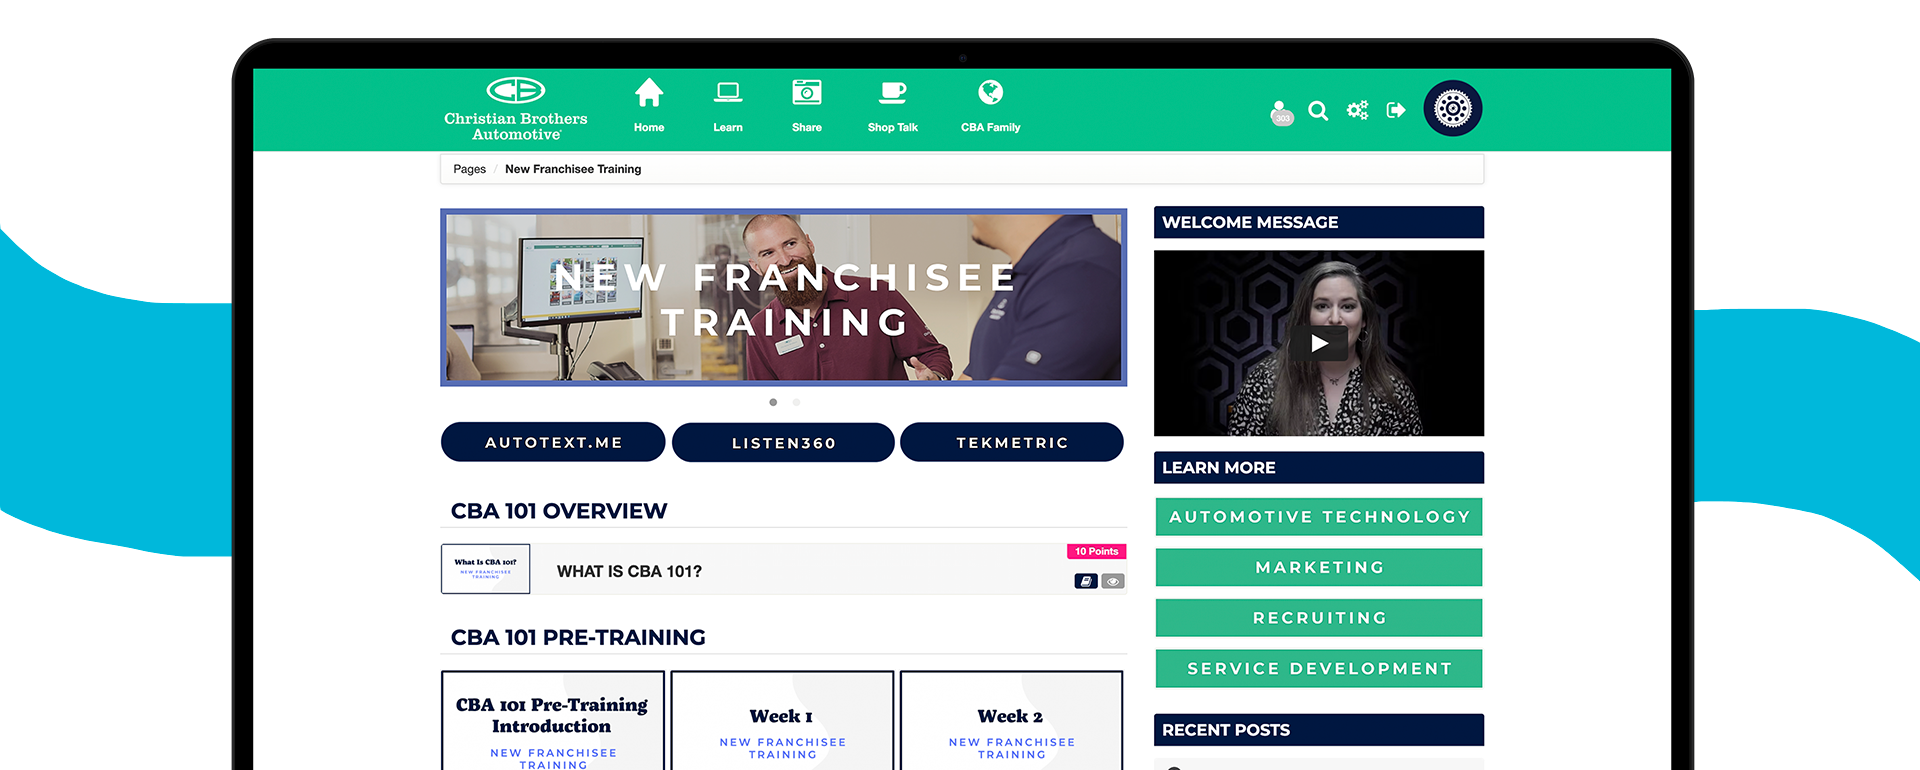Click the Learn label in navigation

click(728, 127)
